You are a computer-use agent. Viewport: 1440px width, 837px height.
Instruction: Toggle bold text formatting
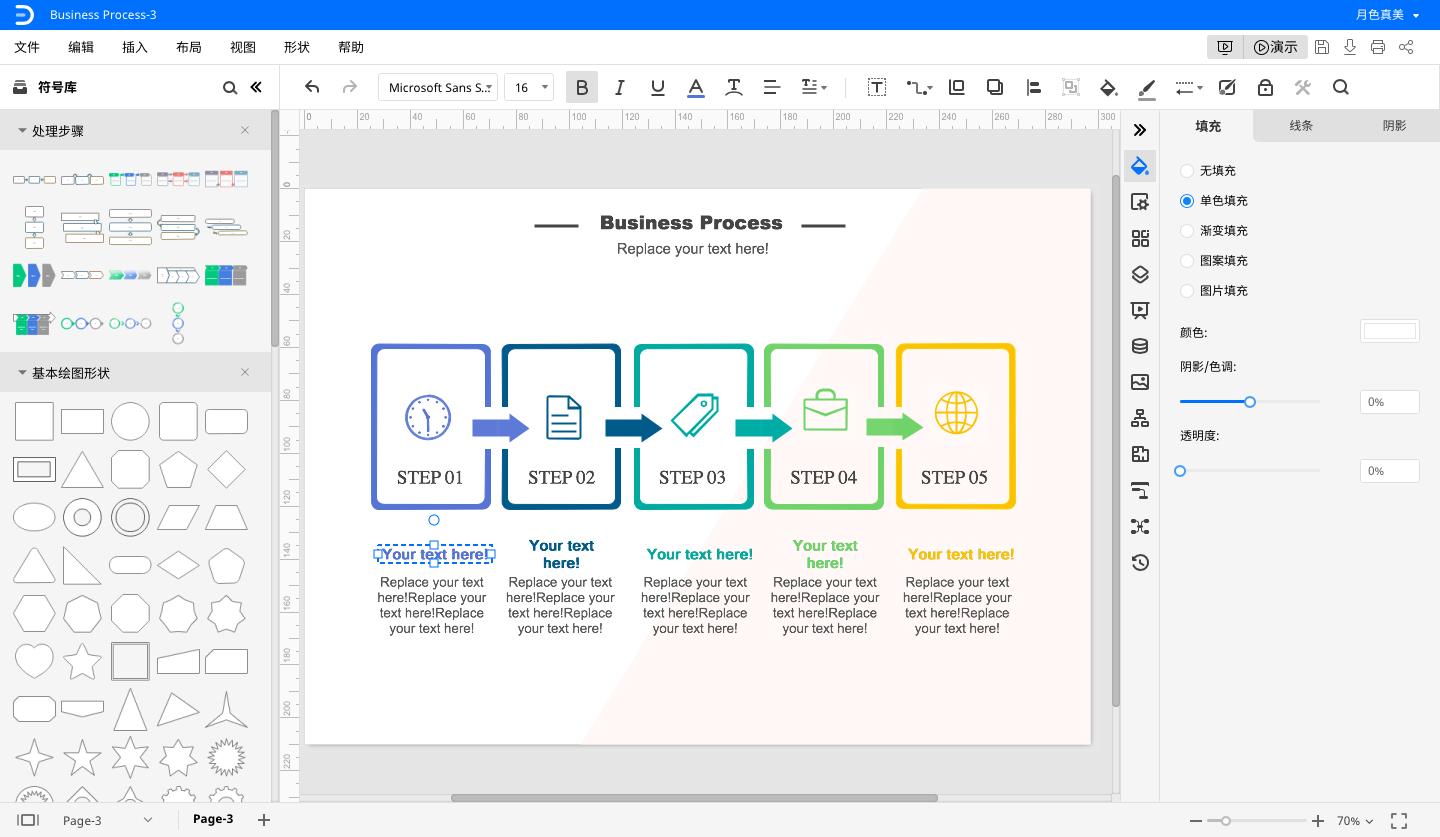(581, 88)
